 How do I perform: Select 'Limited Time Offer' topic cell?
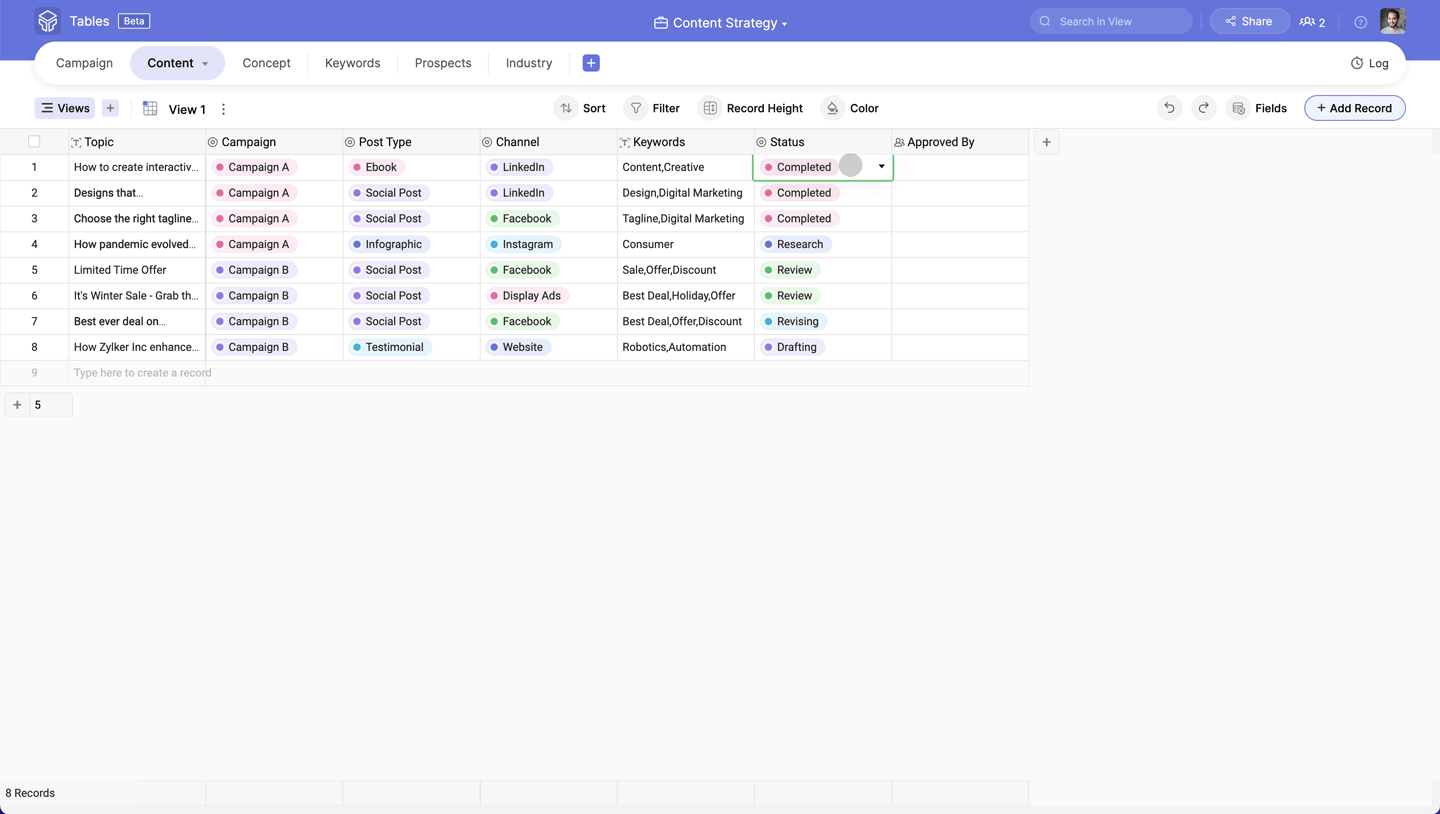pyautogui.click(x=137, y=270)
